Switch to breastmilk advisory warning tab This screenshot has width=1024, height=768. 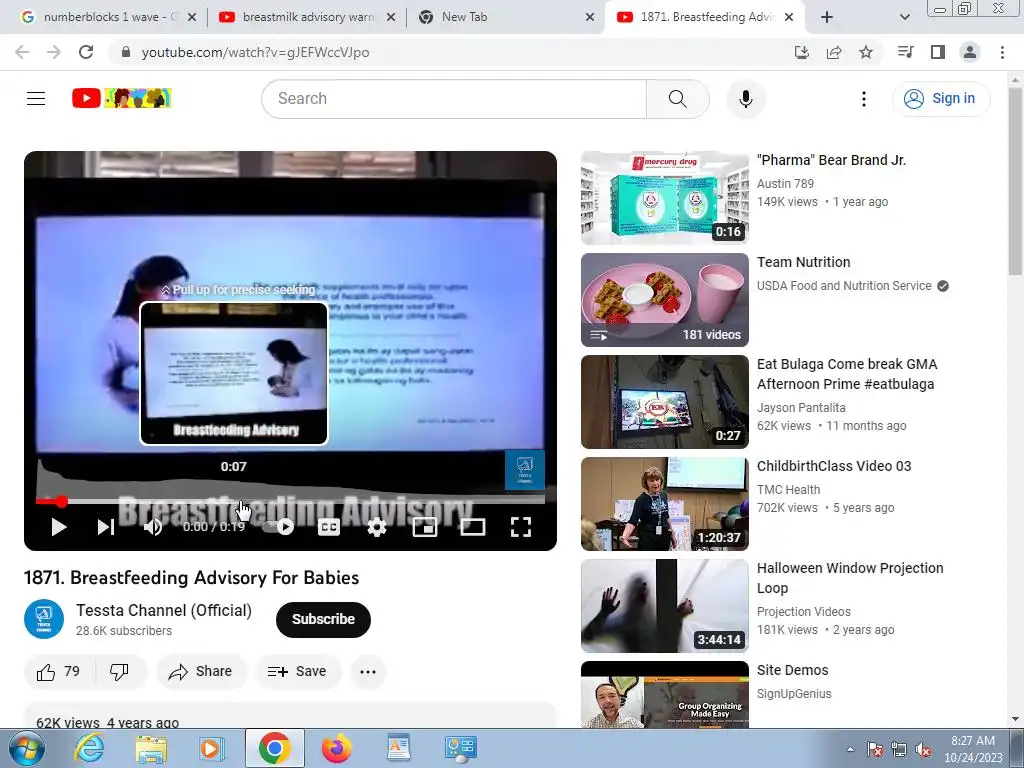tap(307, 17)
